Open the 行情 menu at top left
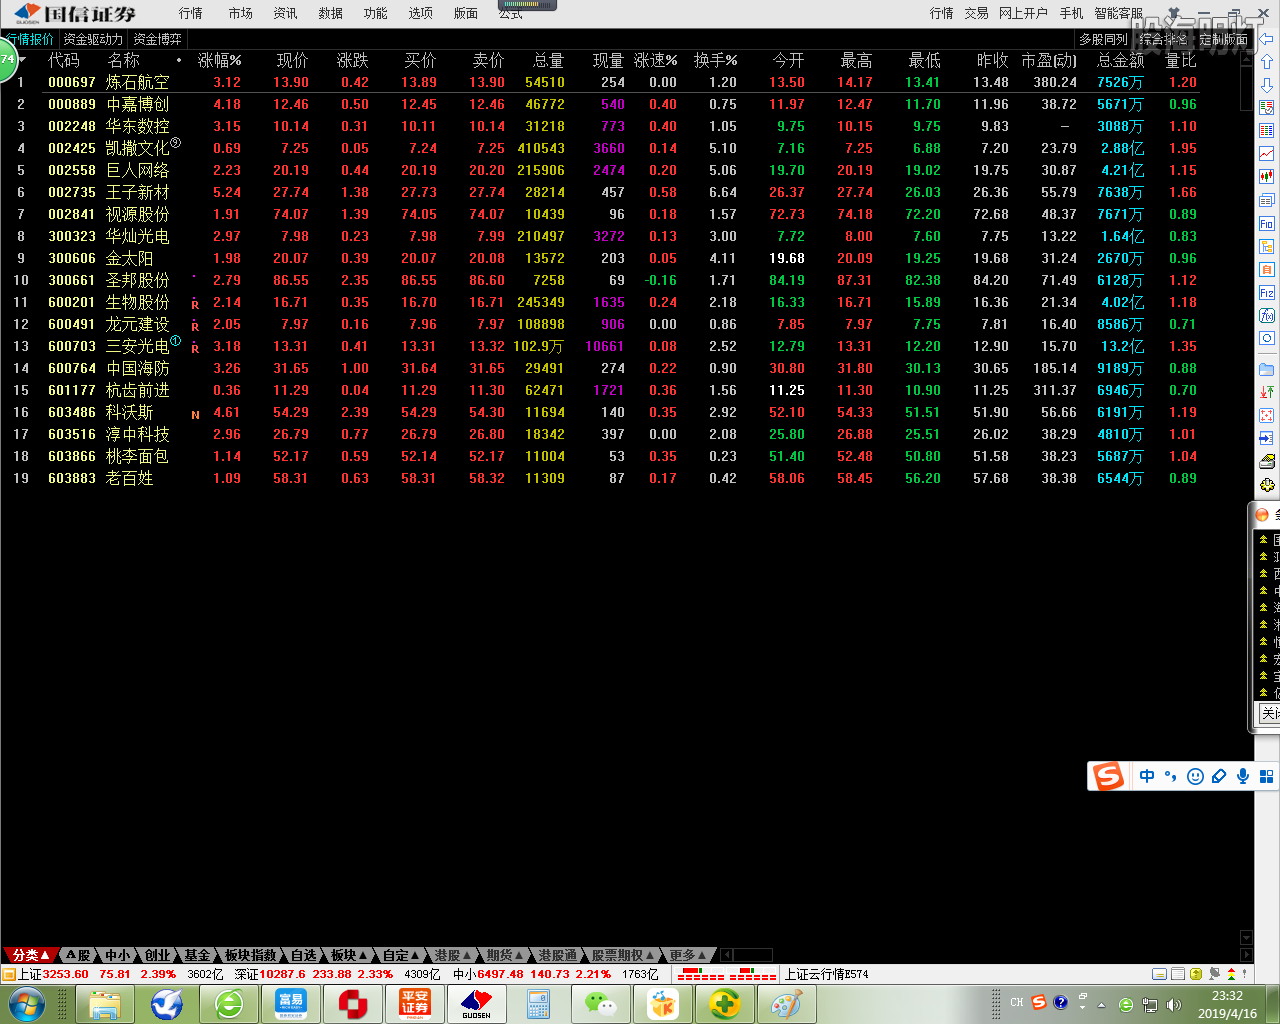This screenshot has height=1024, width=1280. tap(191, 13)
